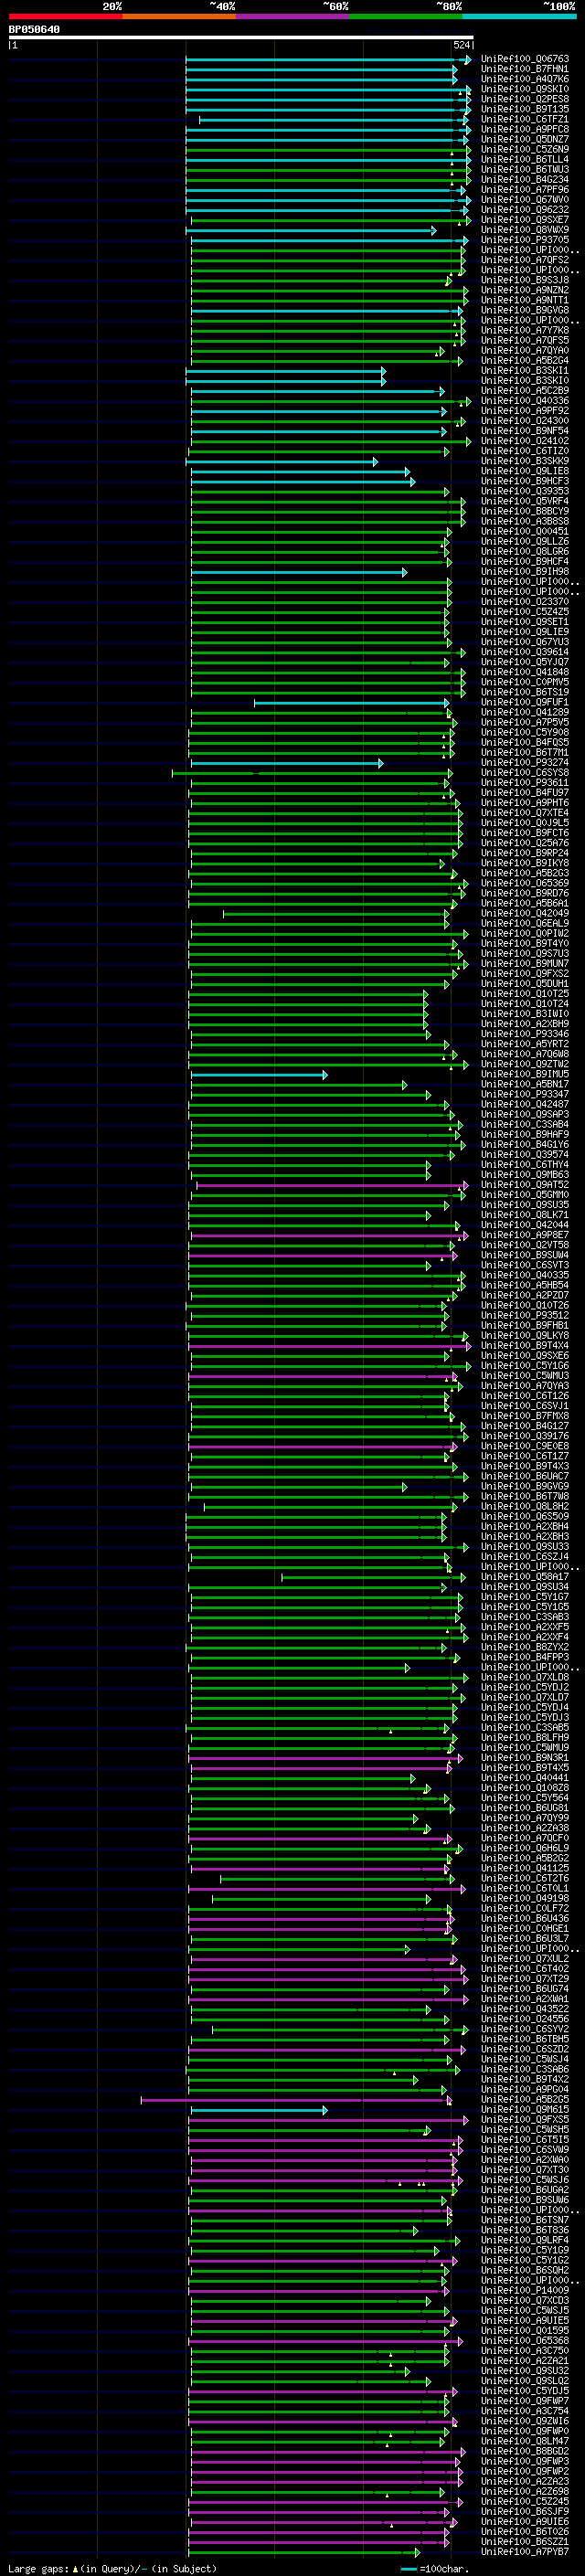
Task: Click the UniRef100_B6UAC7 label
Action: tap(525, 1477)
